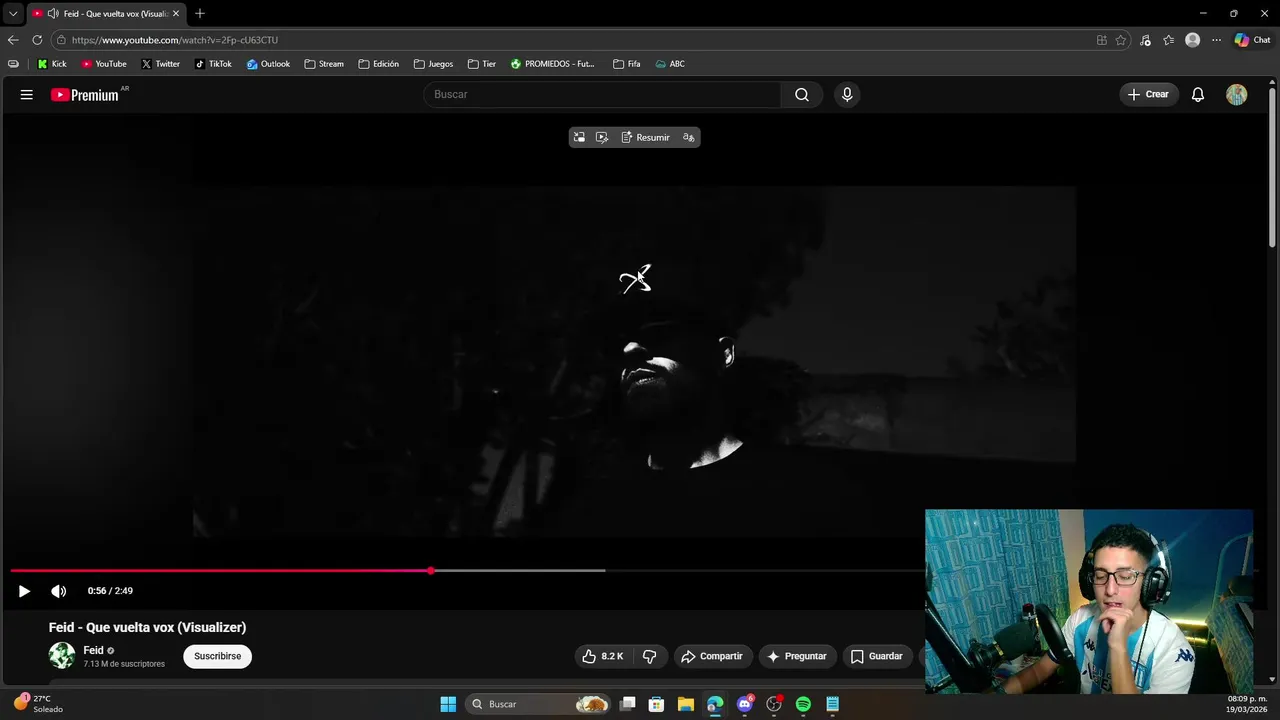Click the taskbar Buscar search box
1280x720 pixels.
(537, 704)
